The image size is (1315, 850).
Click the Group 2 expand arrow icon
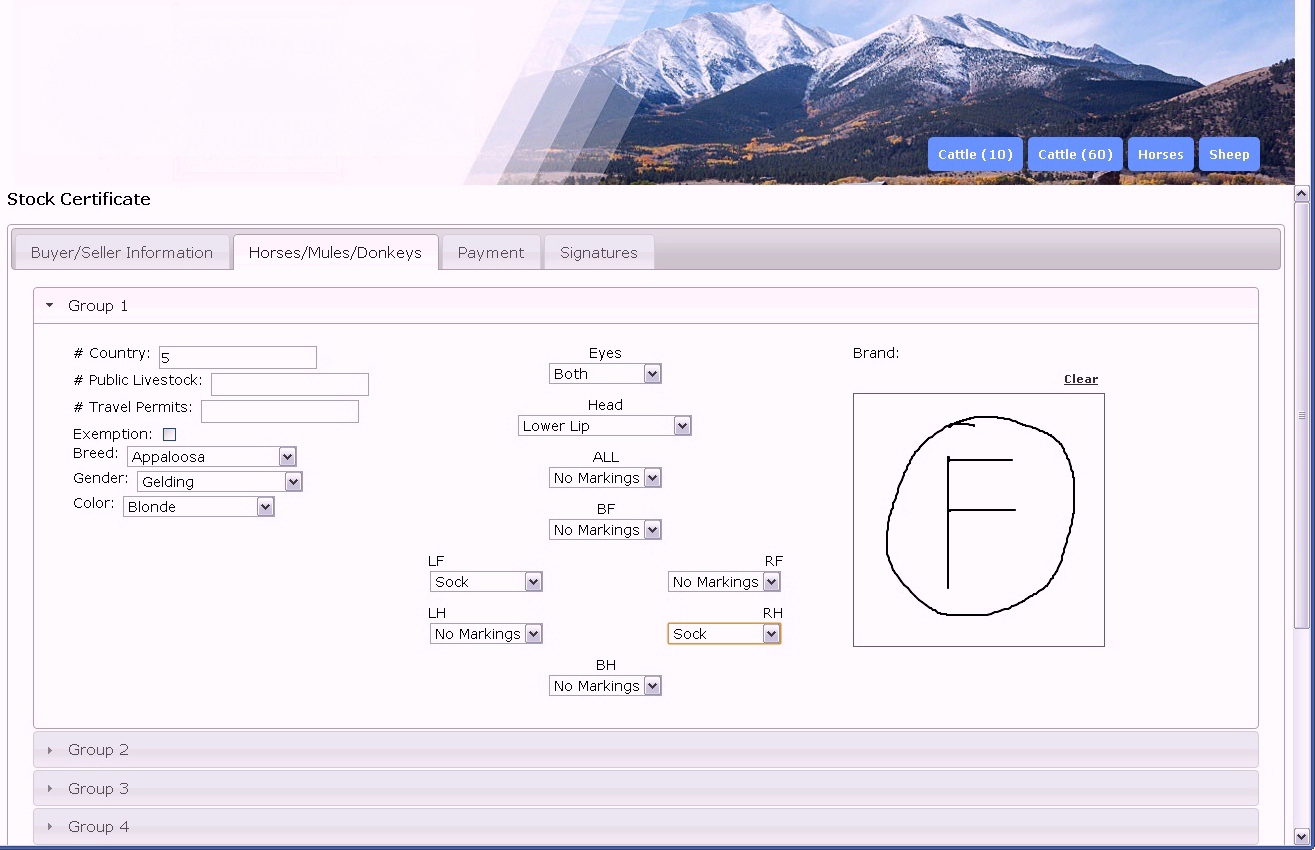click(50, 750)
